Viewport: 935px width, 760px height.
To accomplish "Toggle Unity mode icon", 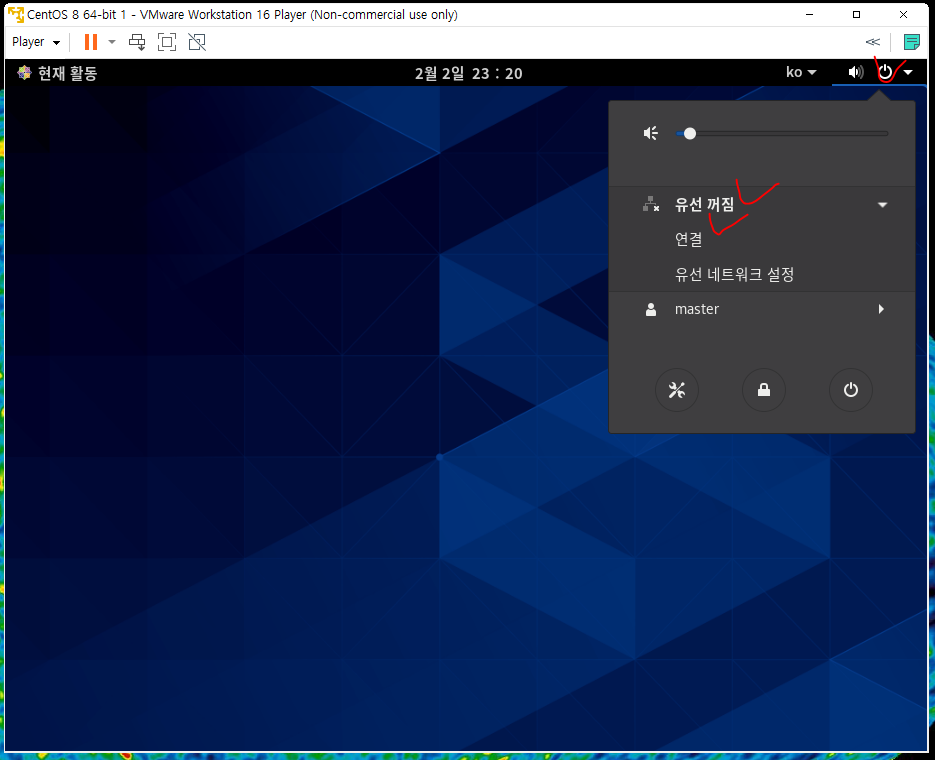I will pyautogui.click(x=197, y=42).
